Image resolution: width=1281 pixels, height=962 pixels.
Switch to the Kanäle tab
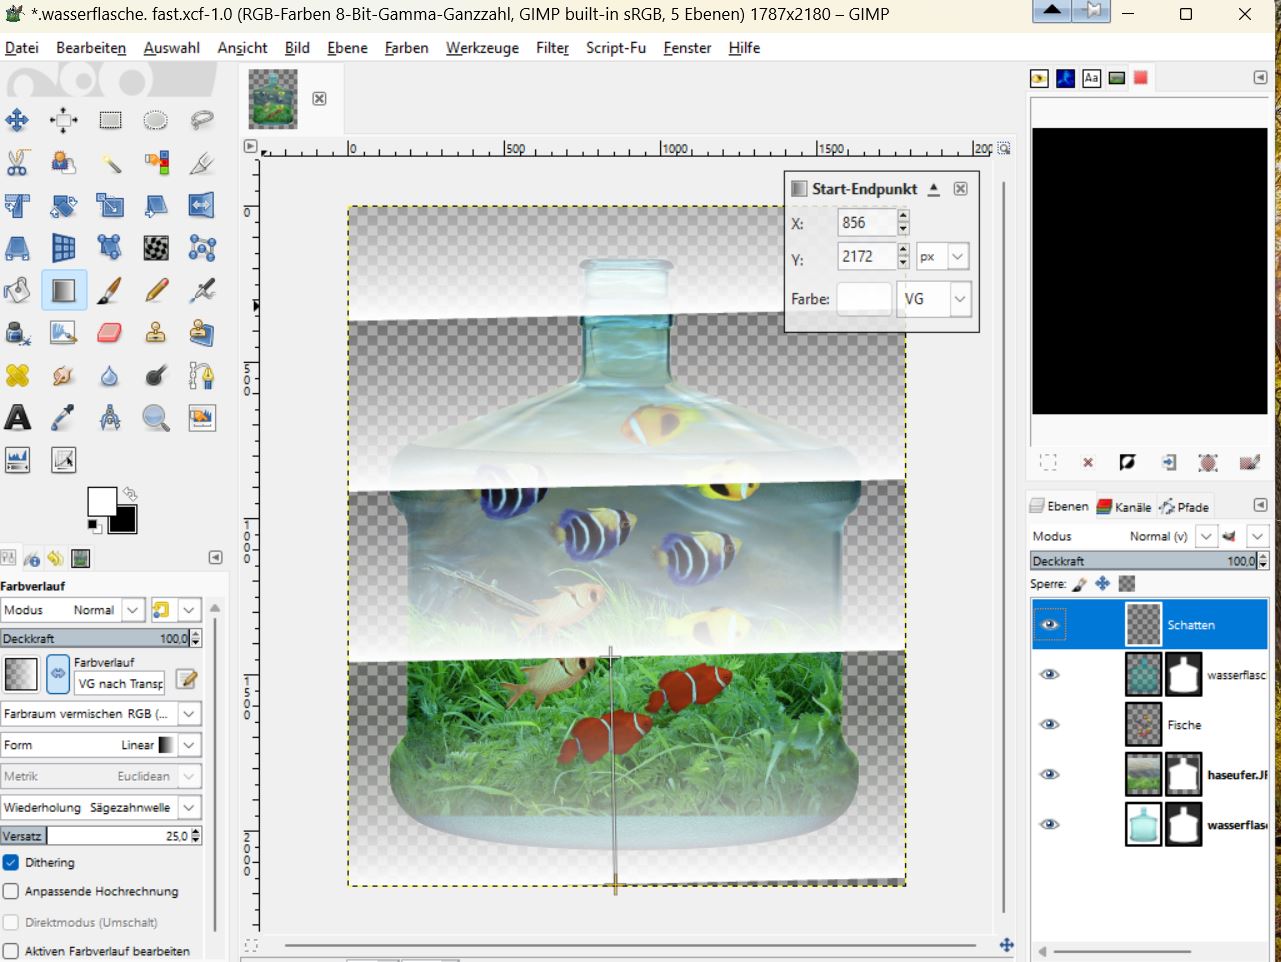(1127, 507)
